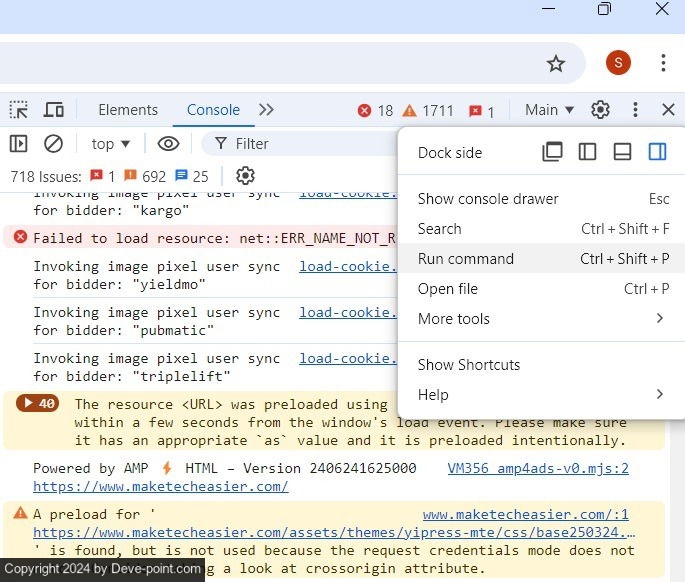685x582 pixels.
Task: Undock DevTools into a separate window
Action: coord(553,152)
